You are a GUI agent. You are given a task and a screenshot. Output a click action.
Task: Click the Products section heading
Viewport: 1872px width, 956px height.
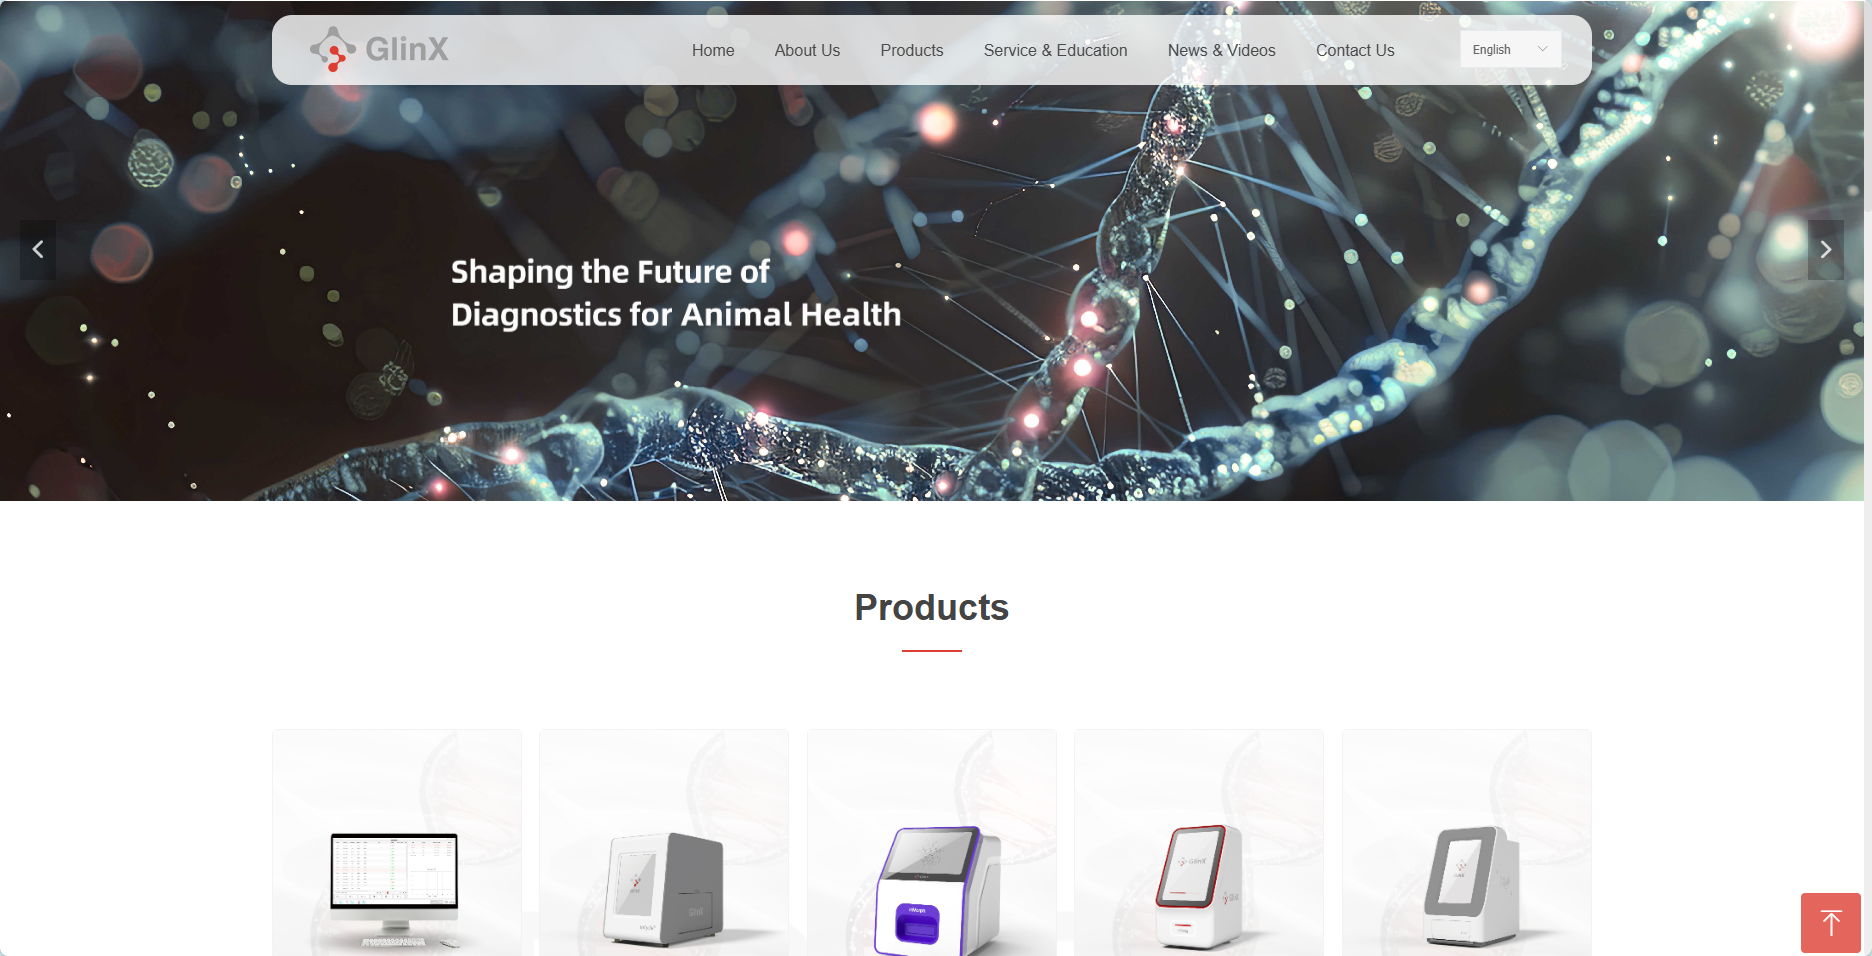(x=932, y=607)
